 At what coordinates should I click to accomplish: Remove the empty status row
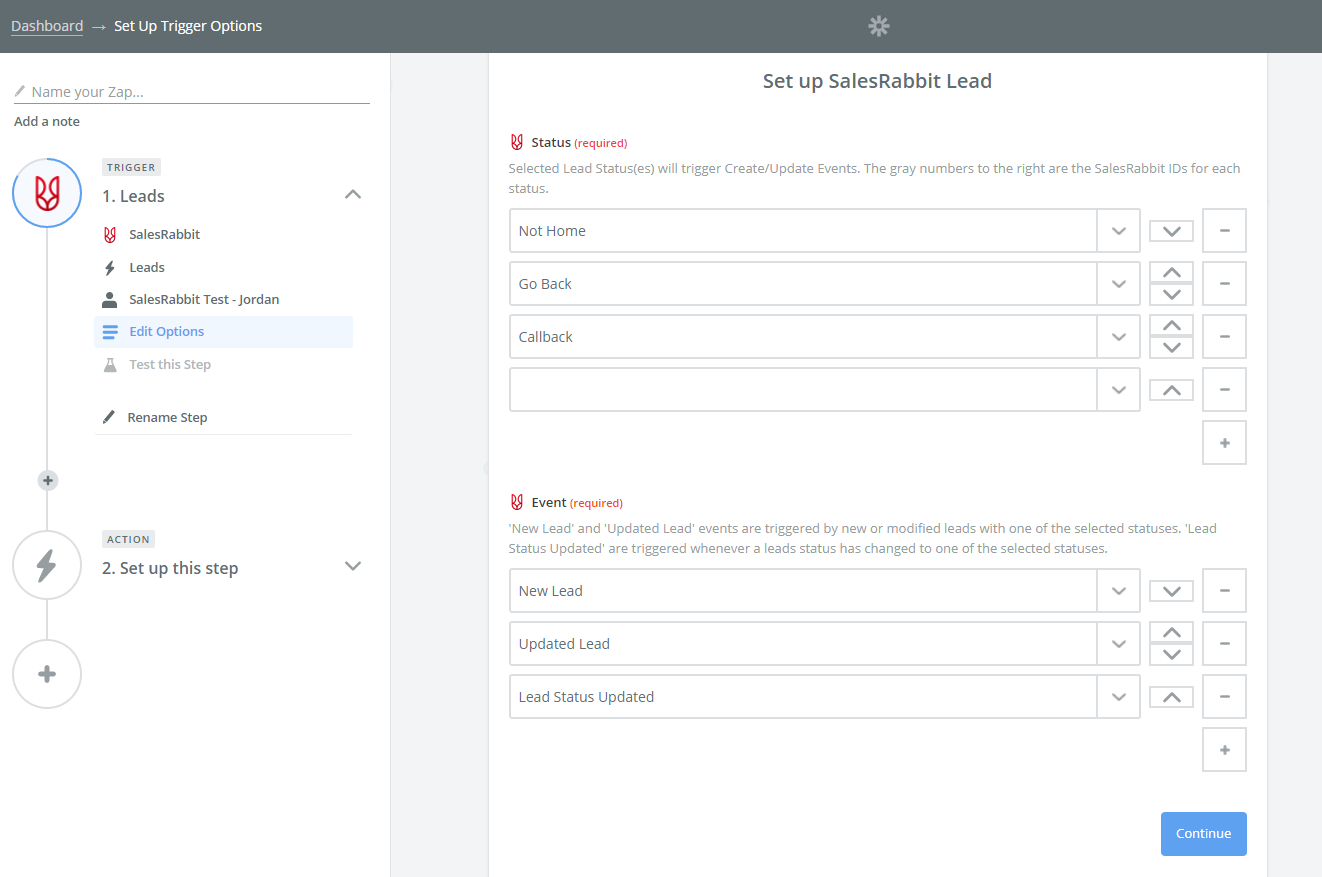click(x=1224, y=390)
